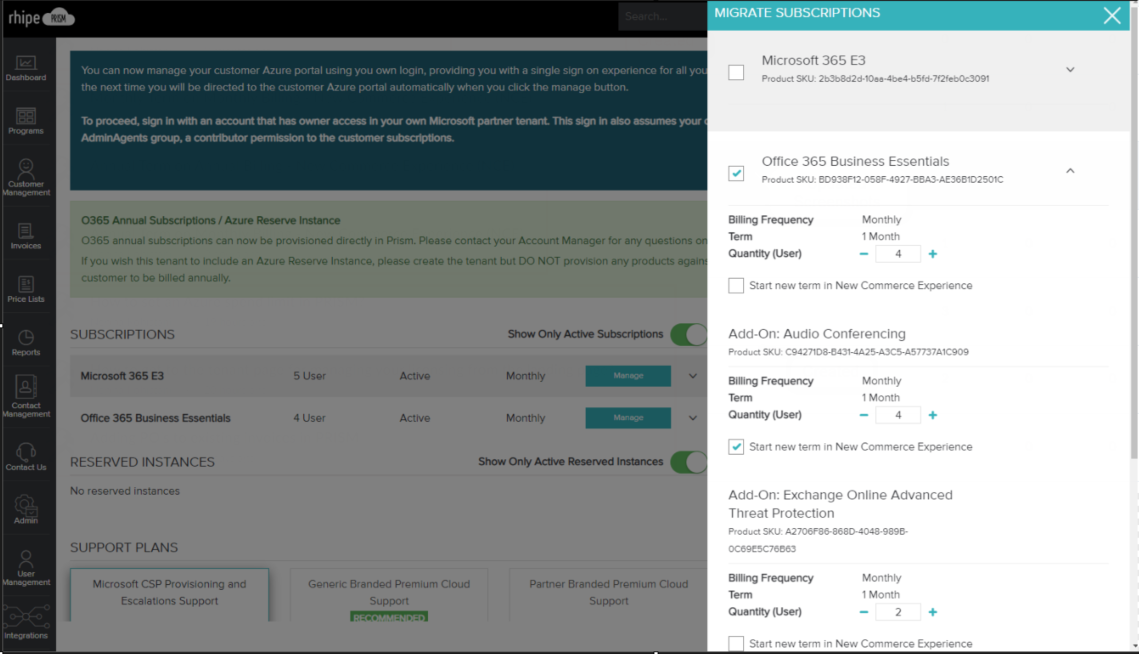Select Partner Branded Premium Cloud Support card
Screen dimensions: 1139x654
[x=608, y=594]
